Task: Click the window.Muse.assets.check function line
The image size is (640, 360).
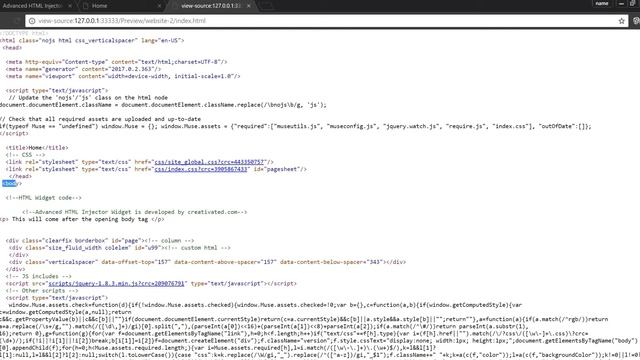Action: pos(265,305)
